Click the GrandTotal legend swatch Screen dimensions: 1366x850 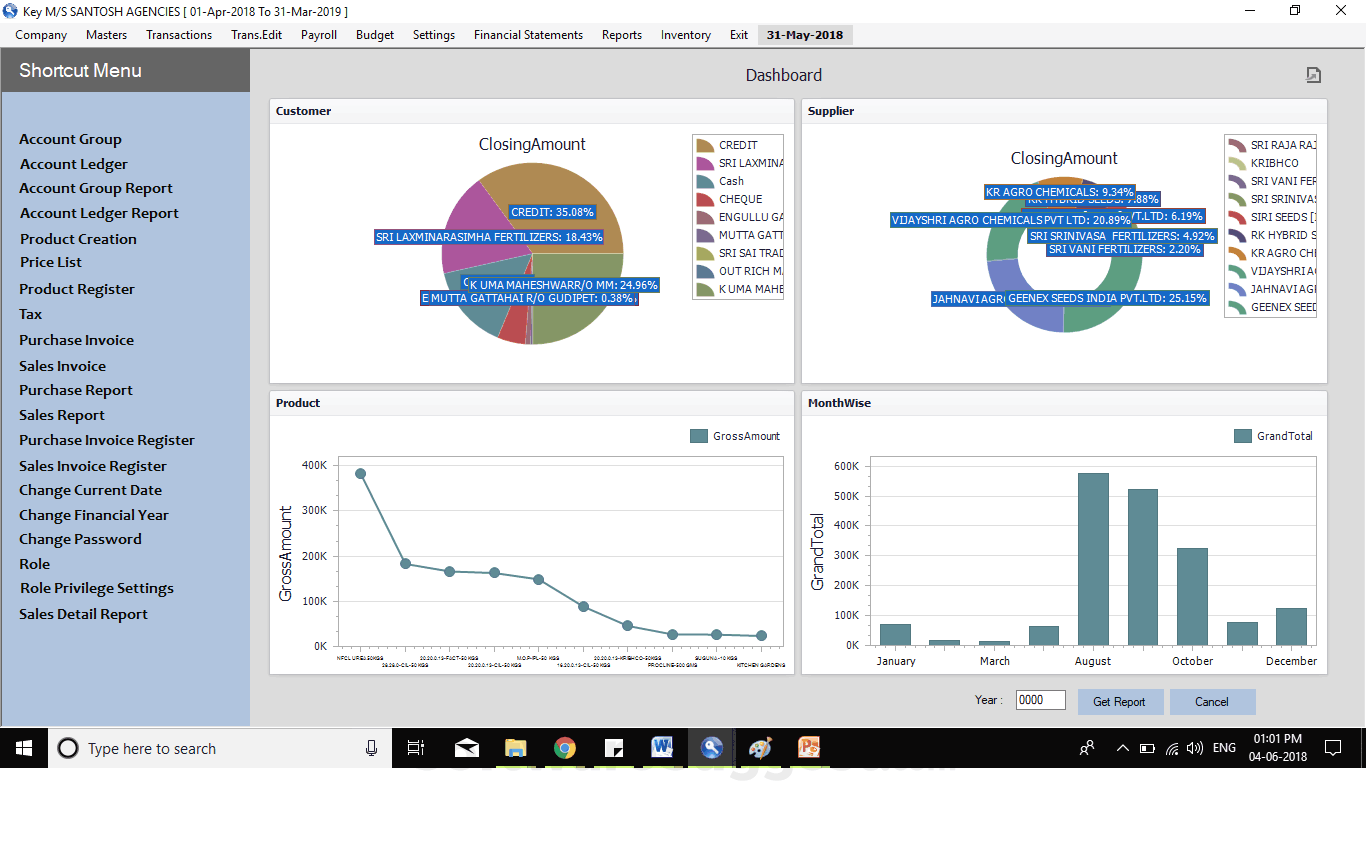[1243, 436]
